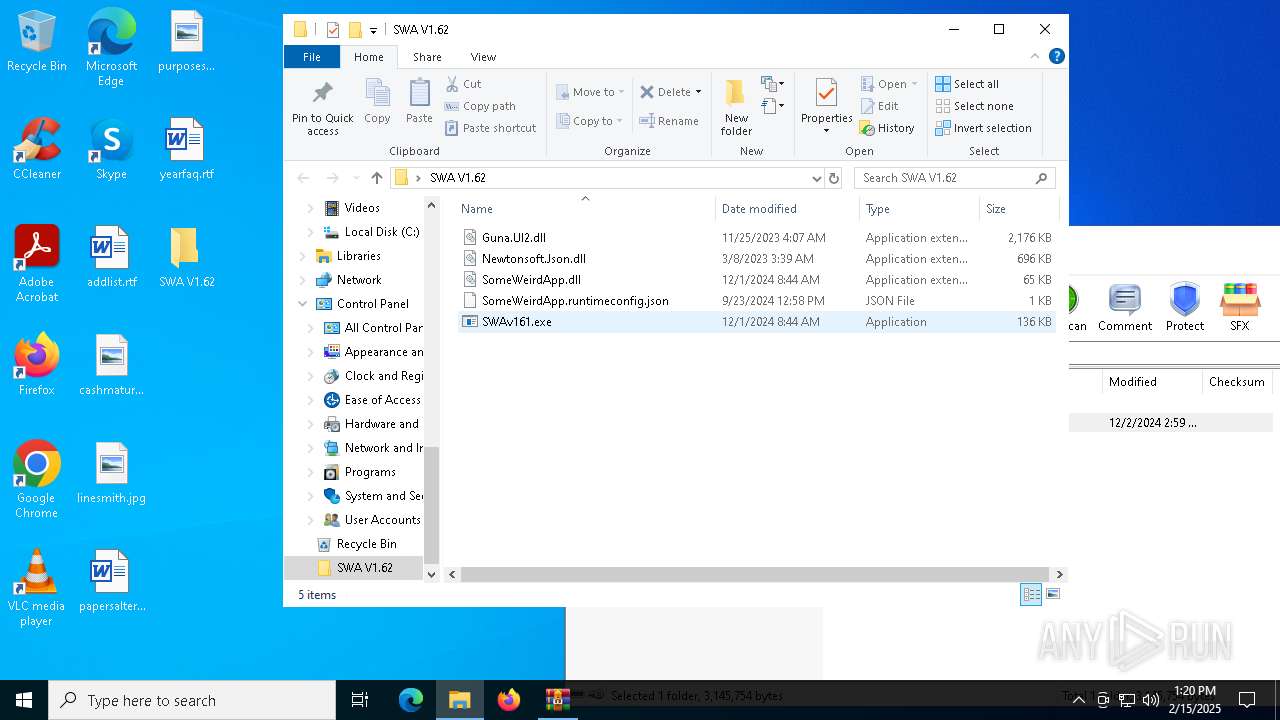Expand the Network tree node
Image resolution: width=1280 pixels, height=720 pixels.
(x=303, y=280)
